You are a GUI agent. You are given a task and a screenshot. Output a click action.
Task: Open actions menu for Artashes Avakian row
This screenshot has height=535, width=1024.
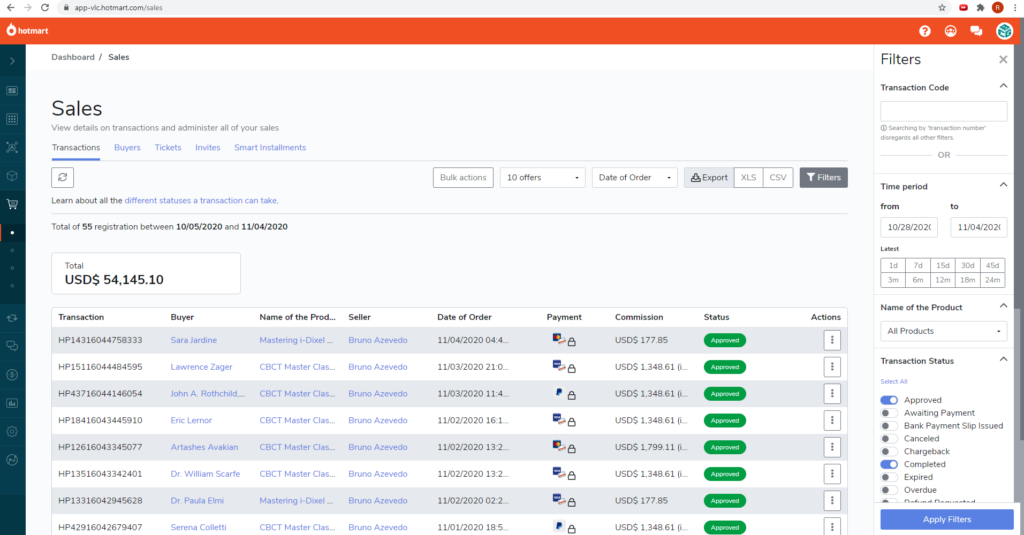point(832,447)
